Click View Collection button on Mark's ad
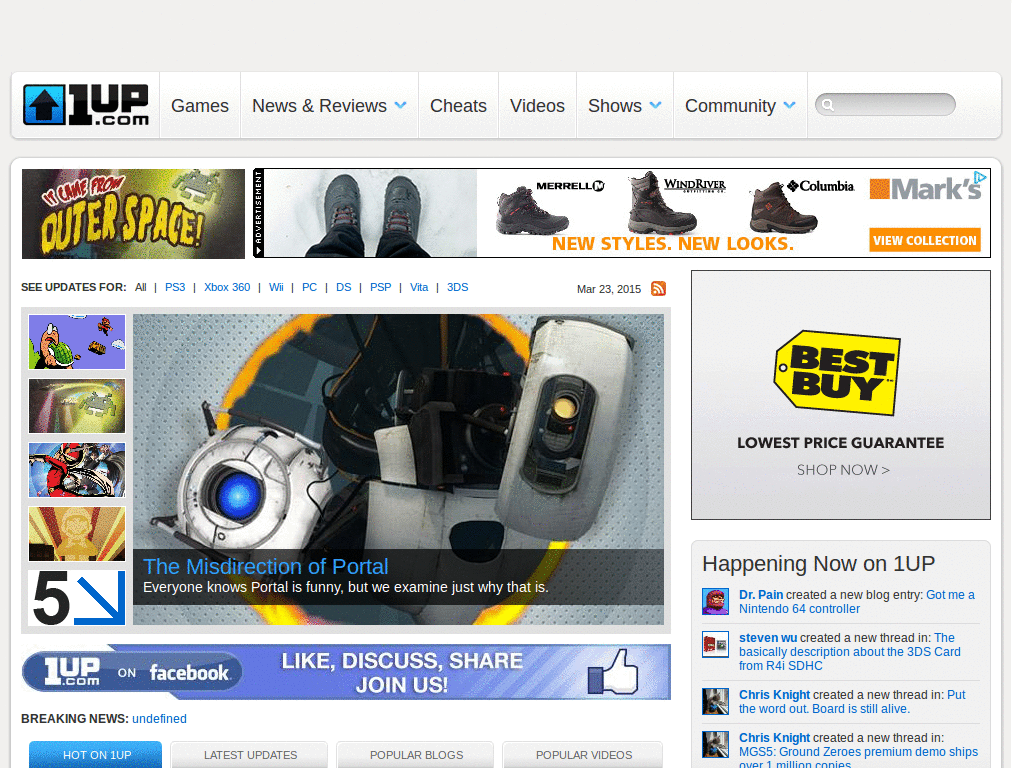The image size is (1024, 768). tap(925, 240)
